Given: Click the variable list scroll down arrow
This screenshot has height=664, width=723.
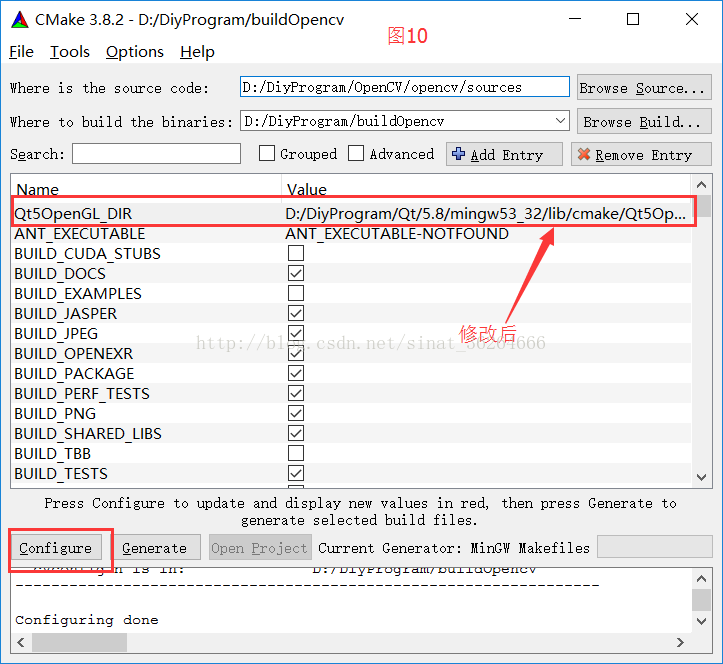Looking at the screenshot, I should coord(701,477).
